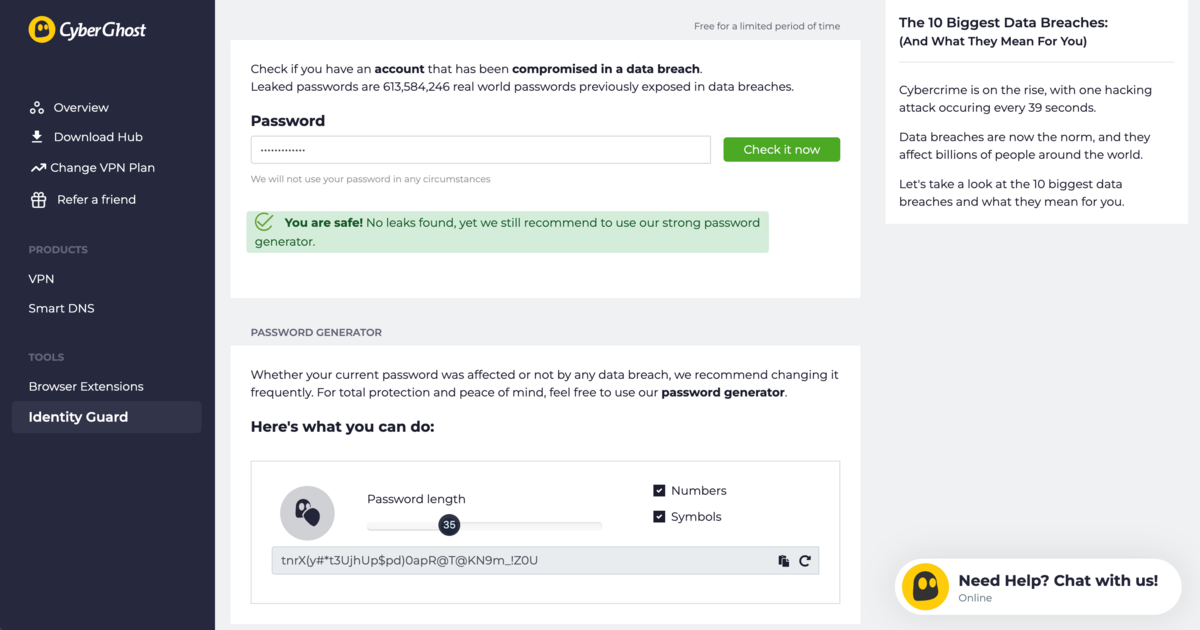Copy the generated password with the copy icon

click(783, 561)
